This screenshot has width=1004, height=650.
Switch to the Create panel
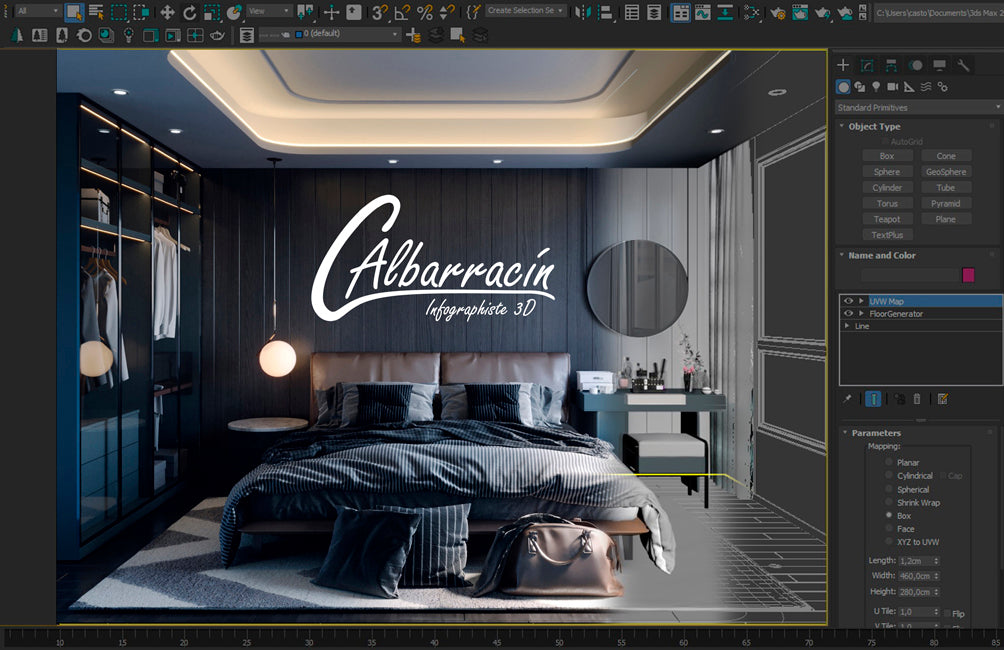(843, 65)
